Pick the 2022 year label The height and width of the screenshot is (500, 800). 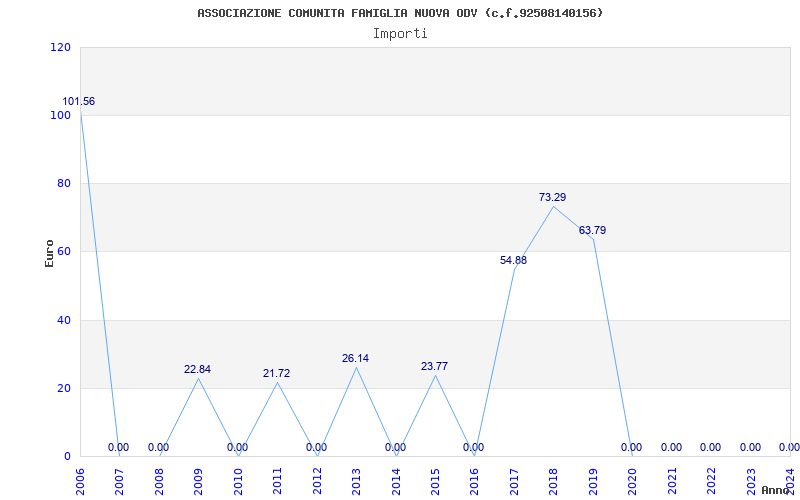coord(712,482)
